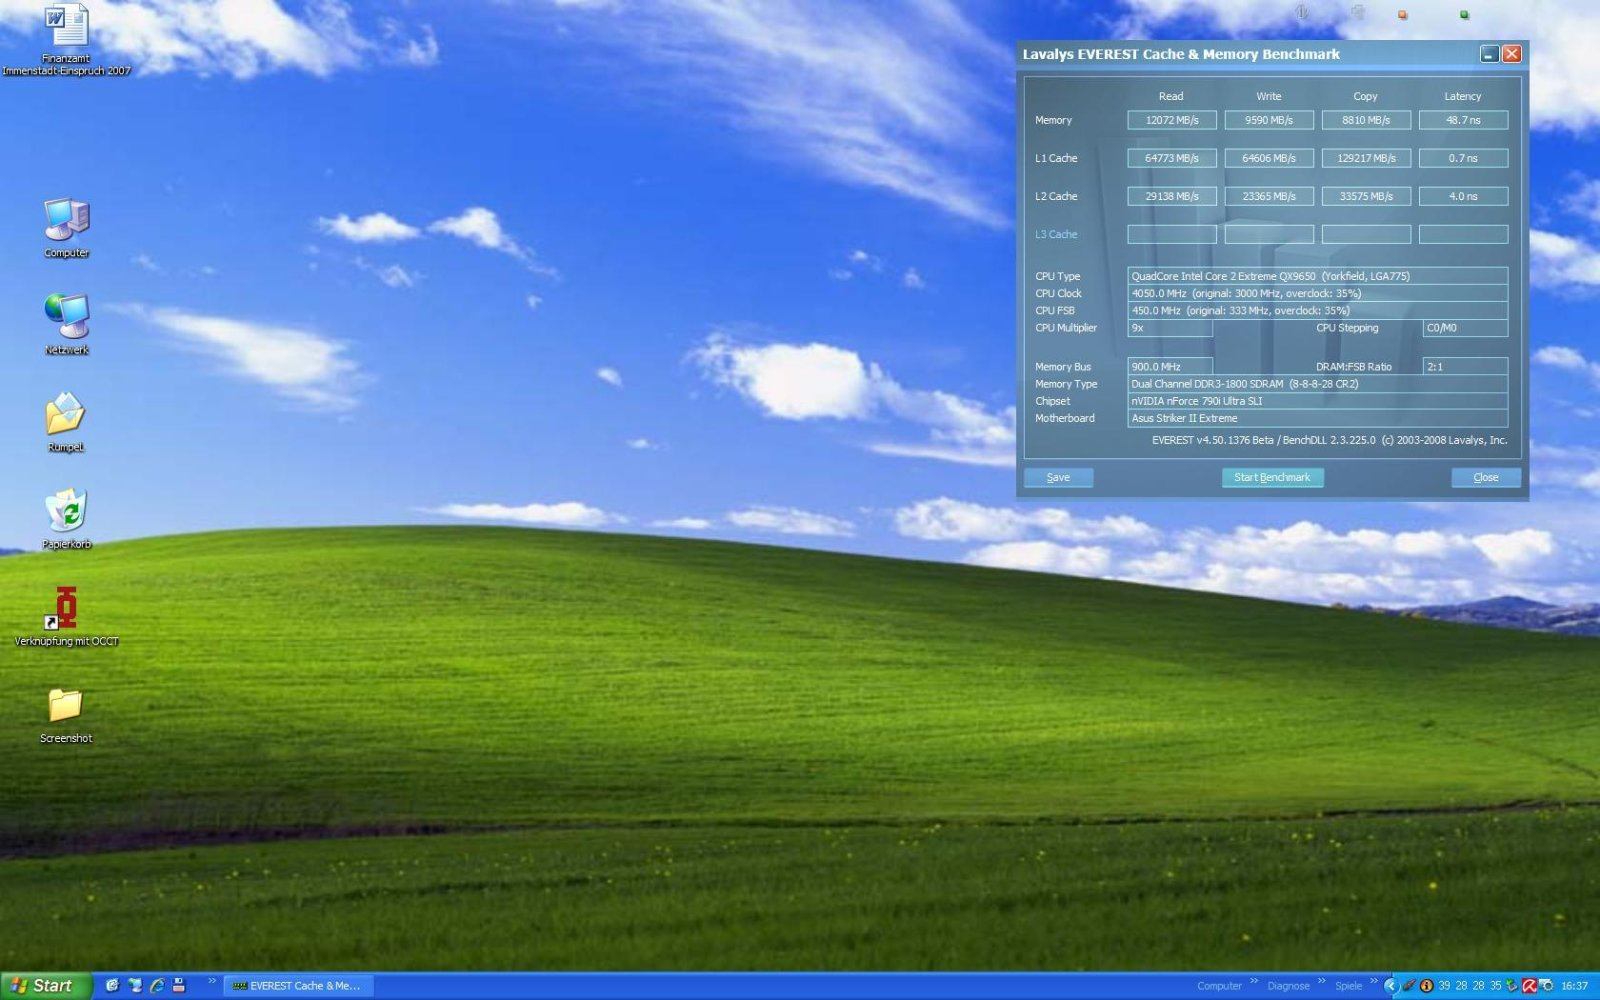Screen dimensions: 1600x1000
Task: Click Memory Latency value 48.7 ns
Action: pos(1463,120)
